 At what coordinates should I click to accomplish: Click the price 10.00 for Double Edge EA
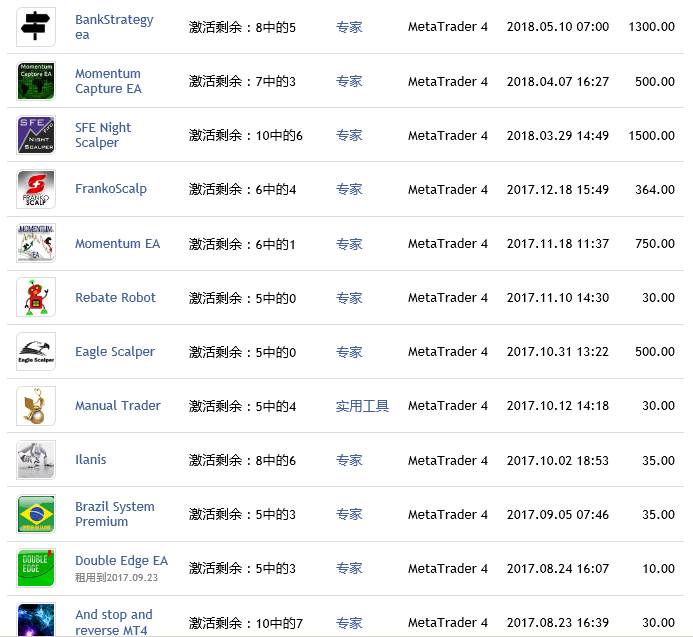(x=659, y=568)
